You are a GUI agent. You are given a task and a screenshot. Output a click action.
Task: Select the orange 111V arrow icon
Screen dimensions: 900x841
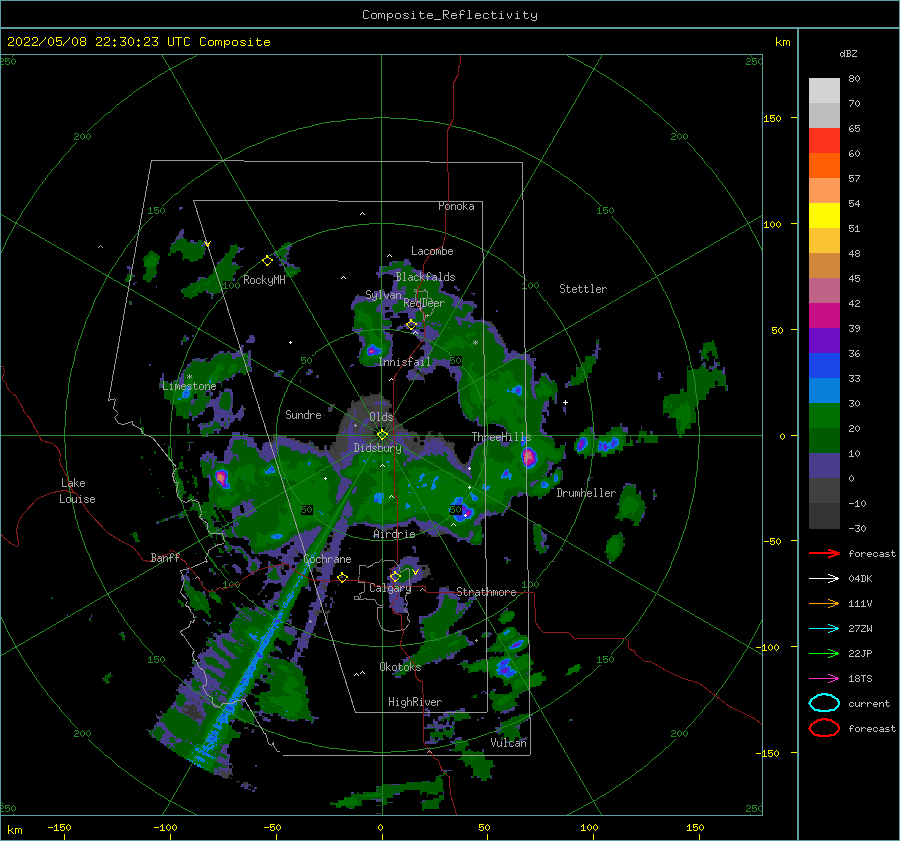tap(824, 603)
